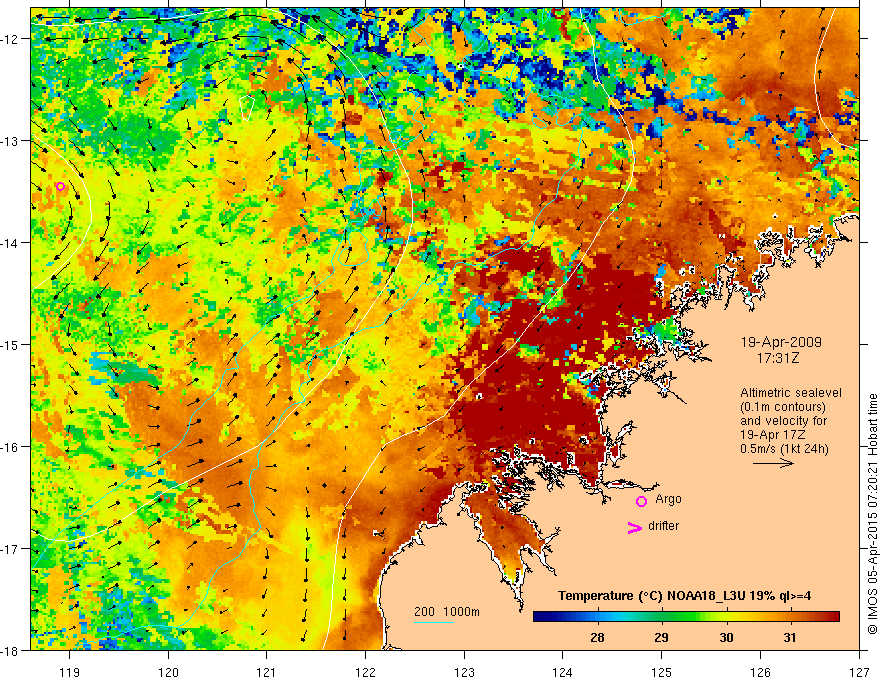
Task: Click the 'Argo' legend label
Action: point(668,499)
